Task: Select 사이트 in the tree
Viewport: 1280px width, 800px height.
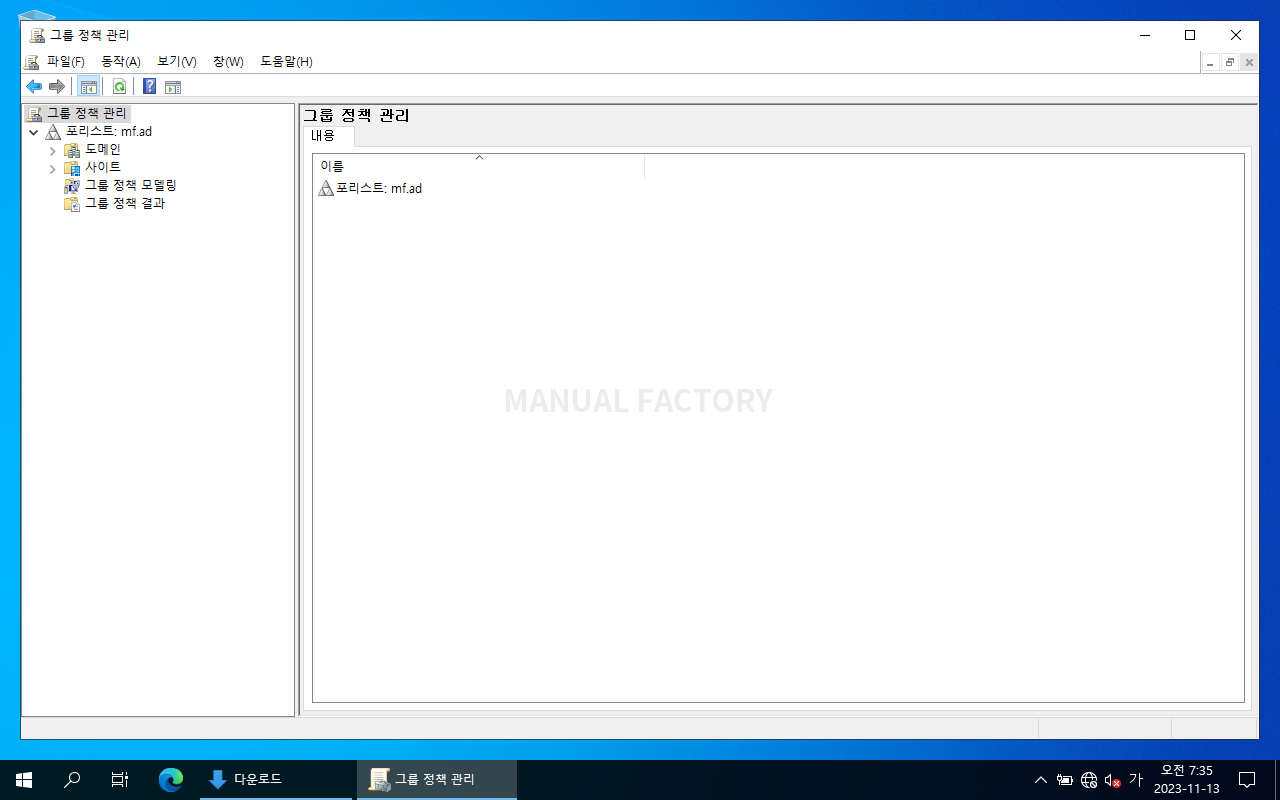Action: coord(103,168)
